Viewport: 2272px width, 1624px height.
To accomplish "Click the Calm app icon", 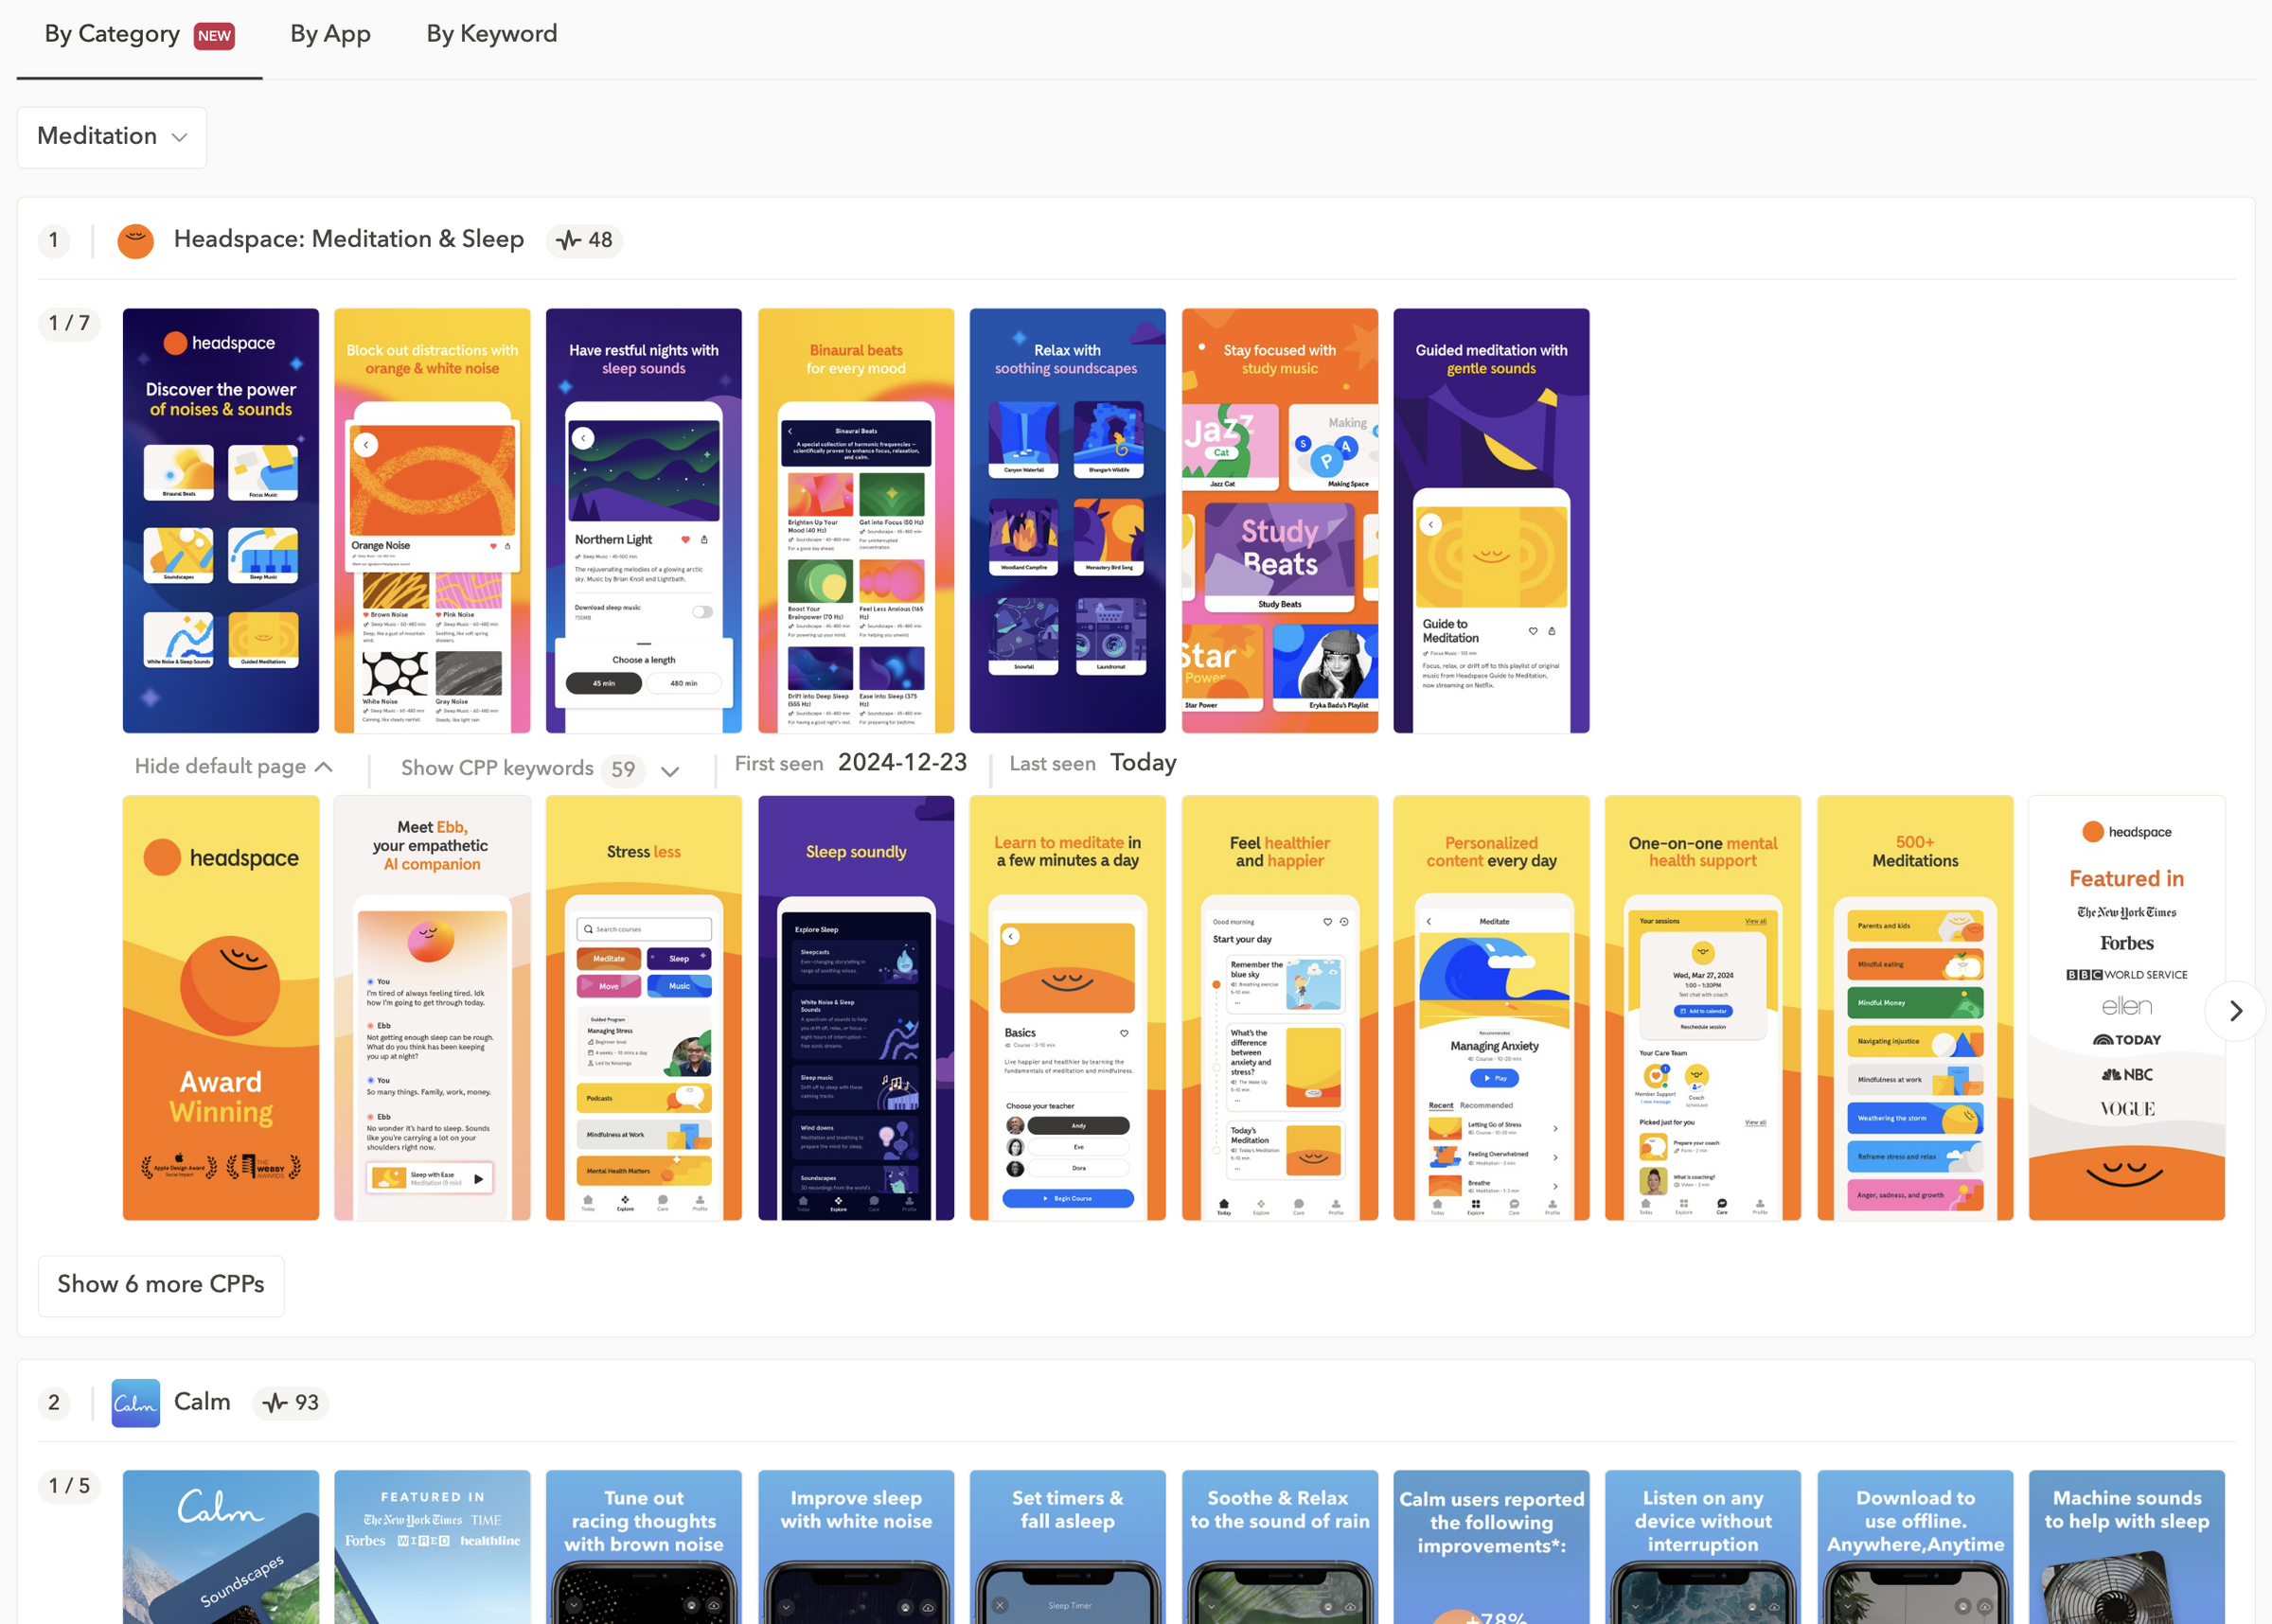I will 136,1402.
